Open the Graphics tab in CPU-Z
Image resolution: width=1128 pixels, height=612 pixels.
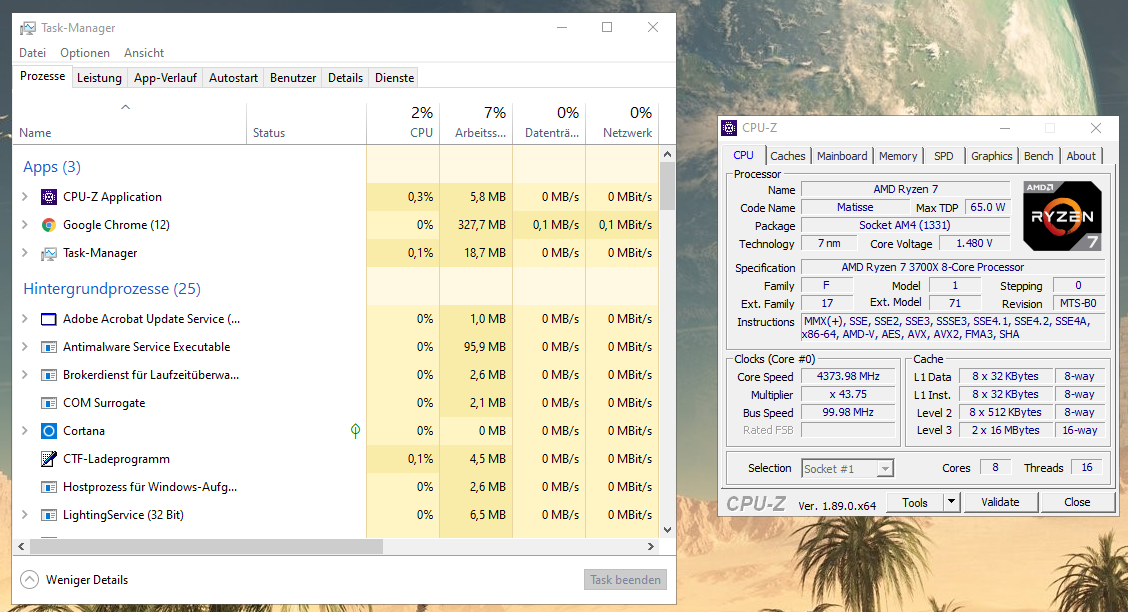click(991, 156)
